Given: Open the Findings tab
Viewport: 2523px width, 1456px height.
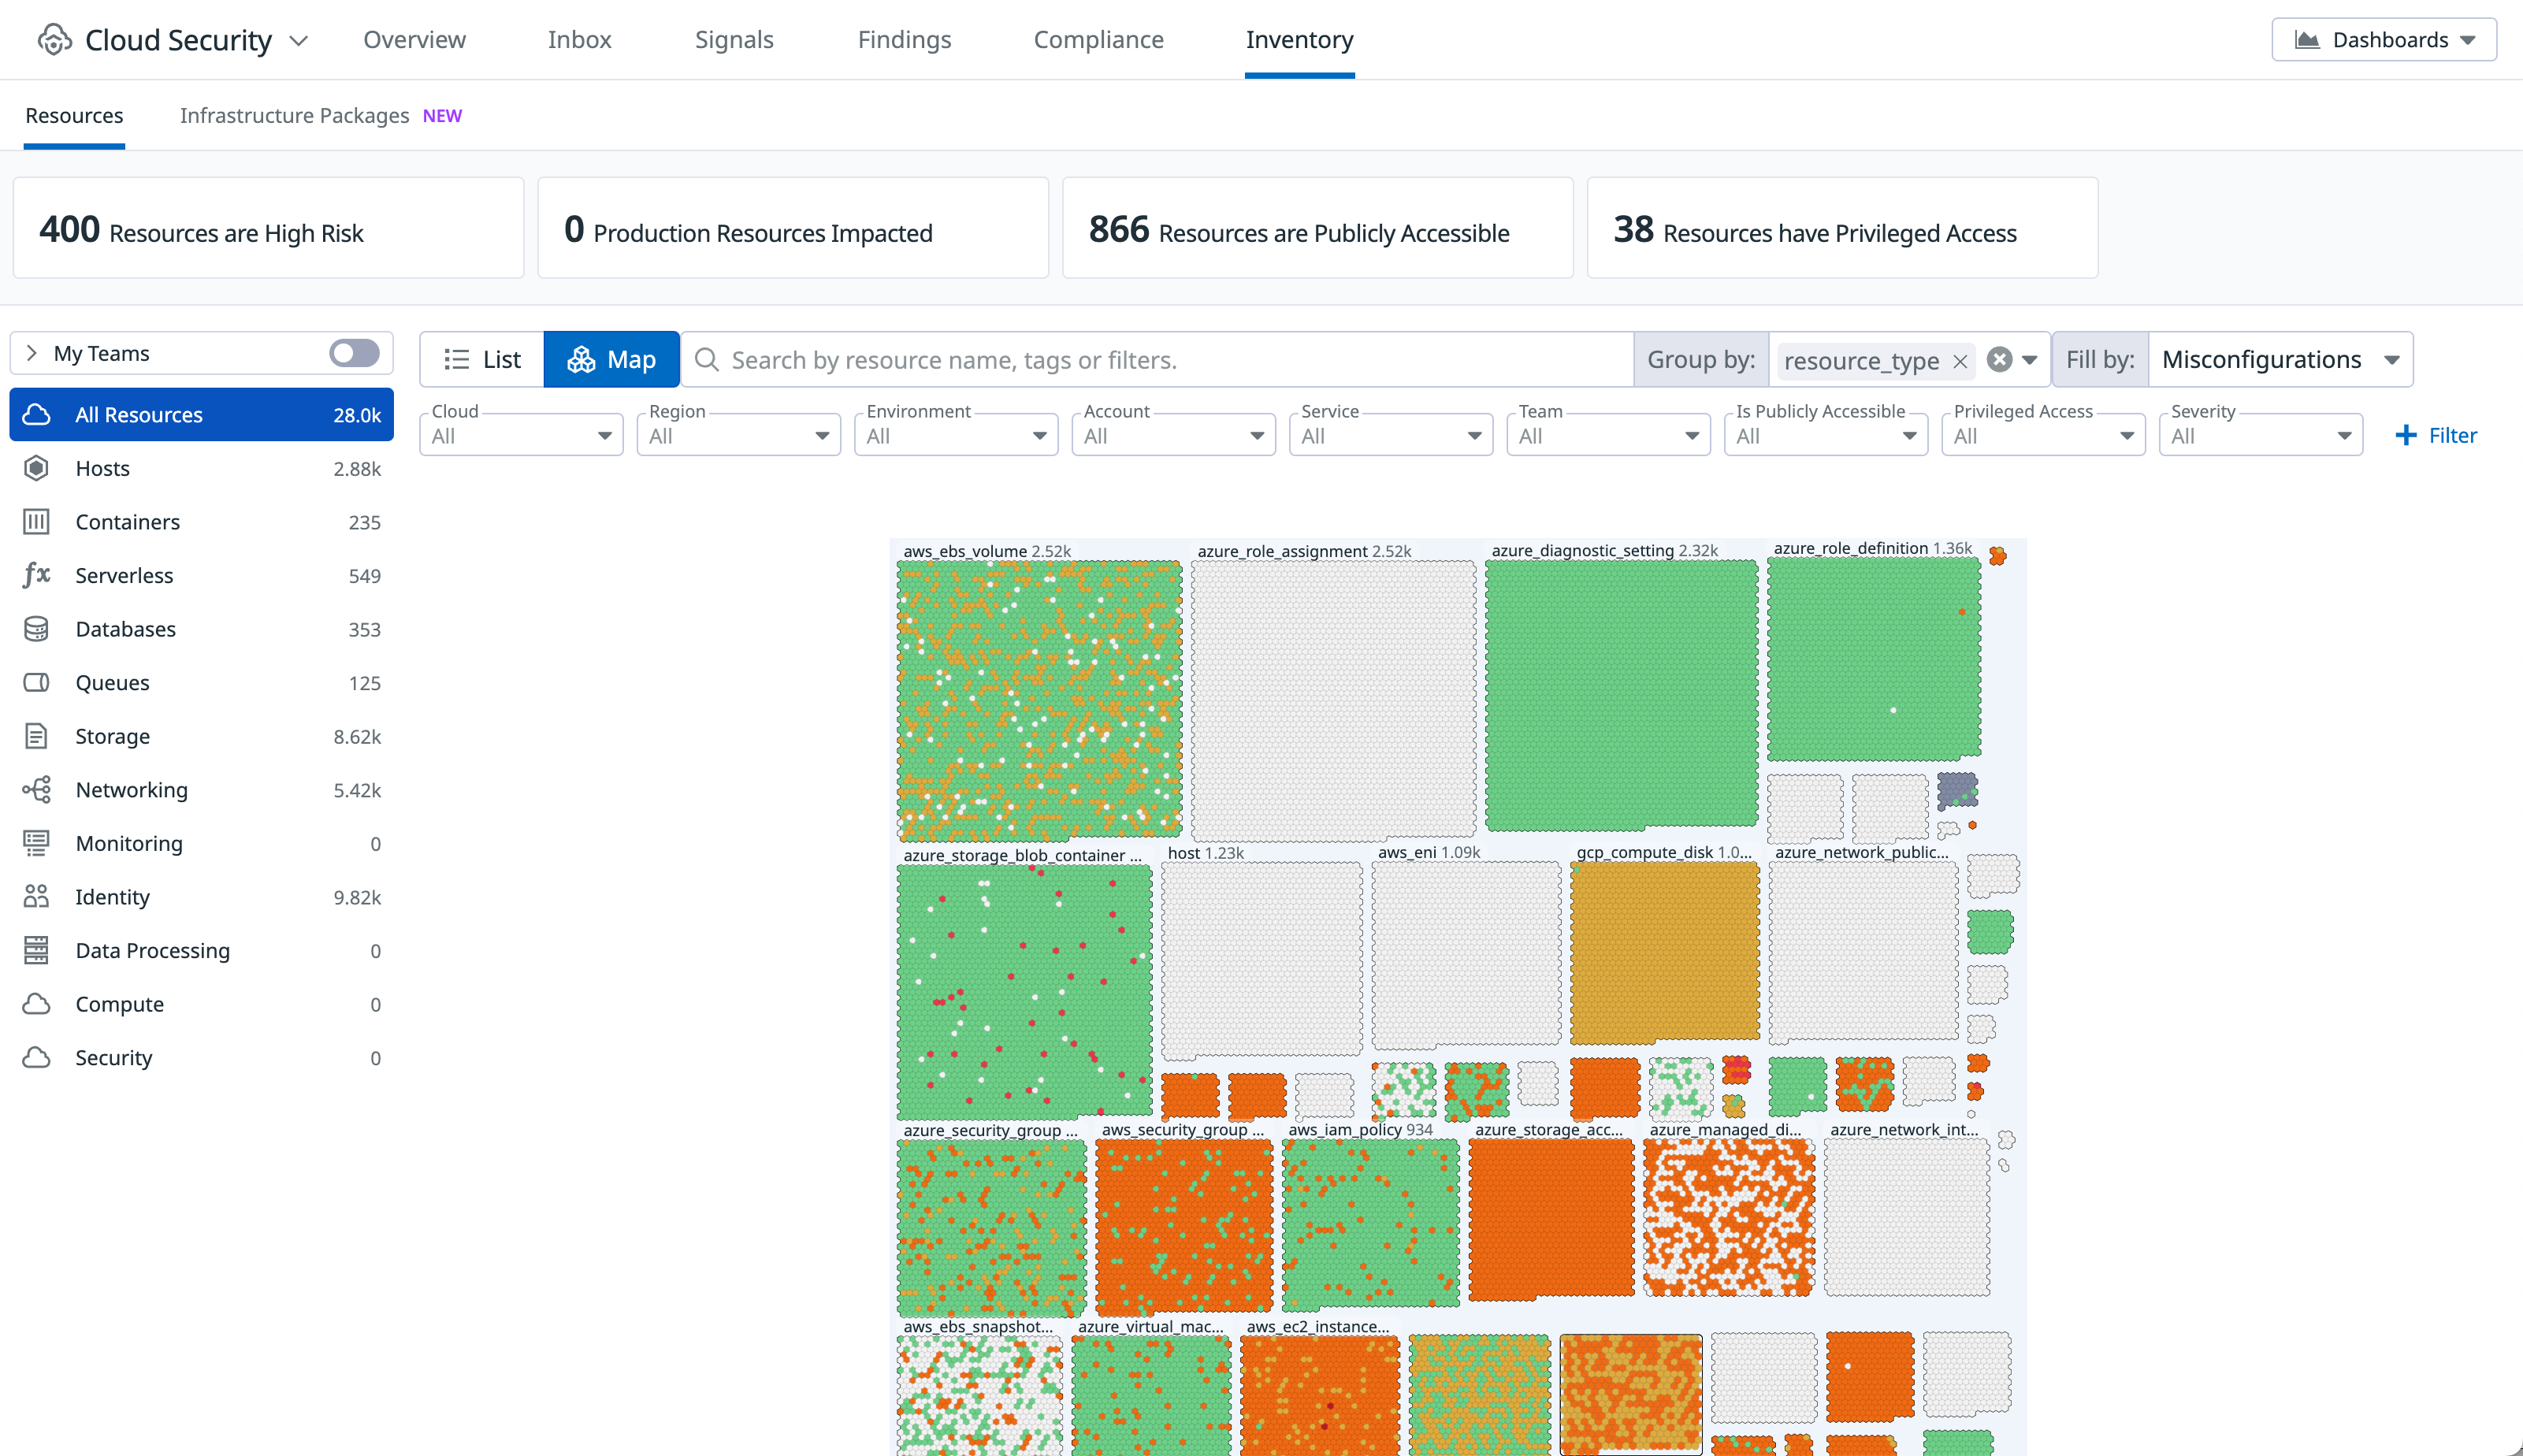Looking at the screenshot, I should tap(903, 40).
